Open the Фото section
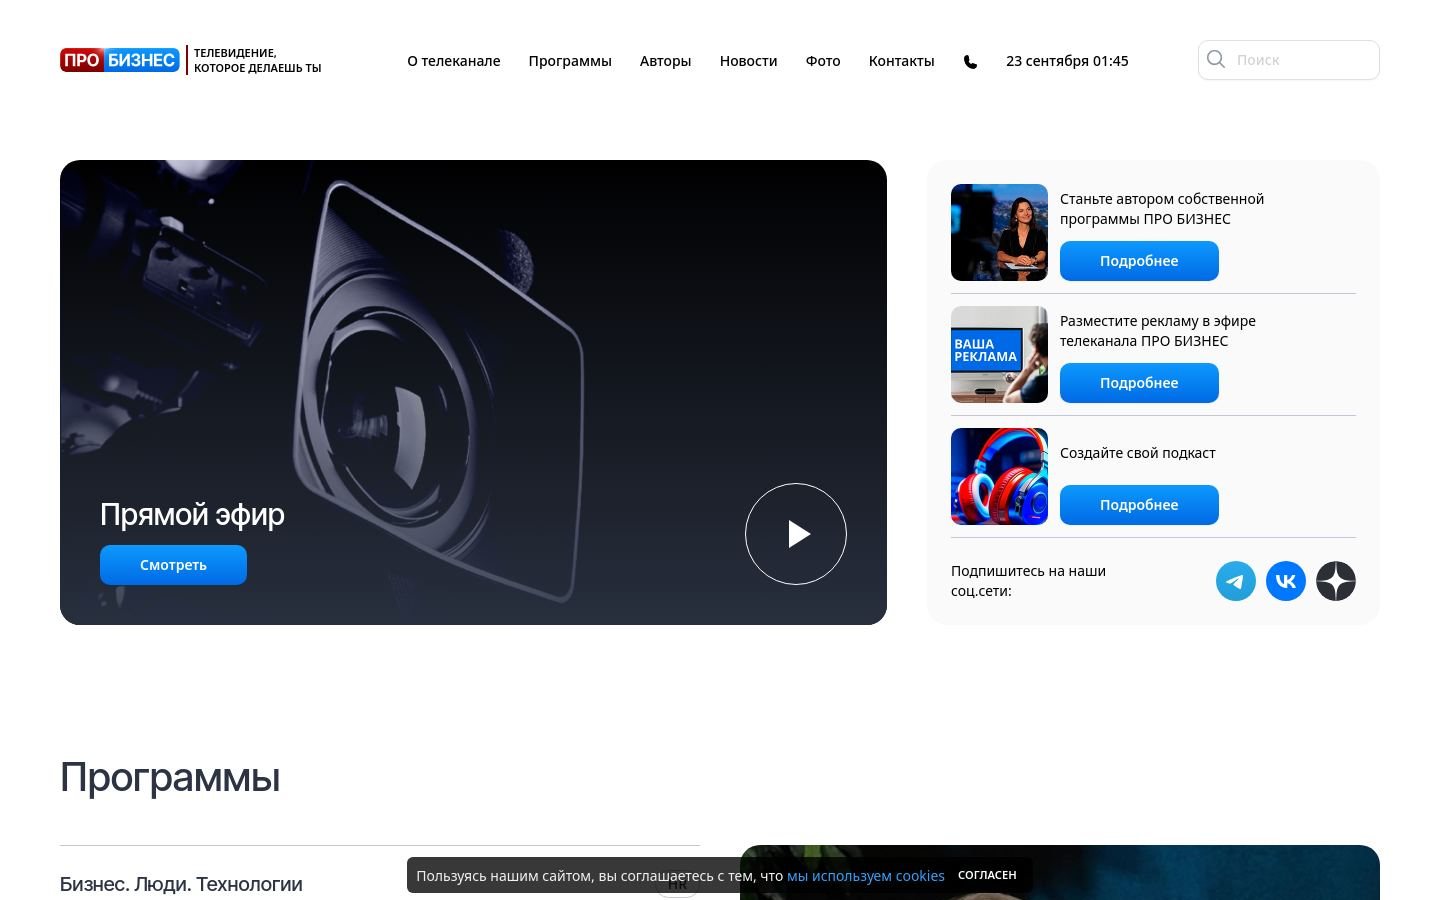The height and width of the screenshot is (900, 1440). (x=823, y=61)
